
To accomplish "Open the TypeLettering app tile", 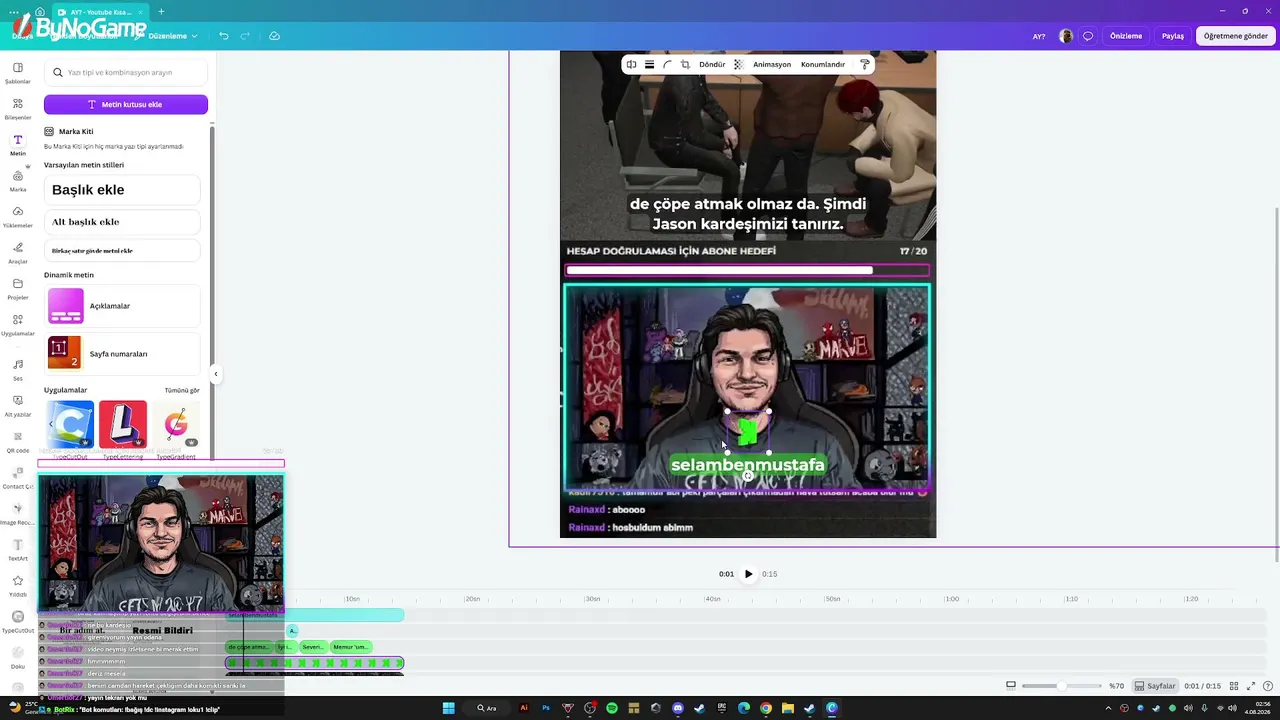I will (123, 425).
